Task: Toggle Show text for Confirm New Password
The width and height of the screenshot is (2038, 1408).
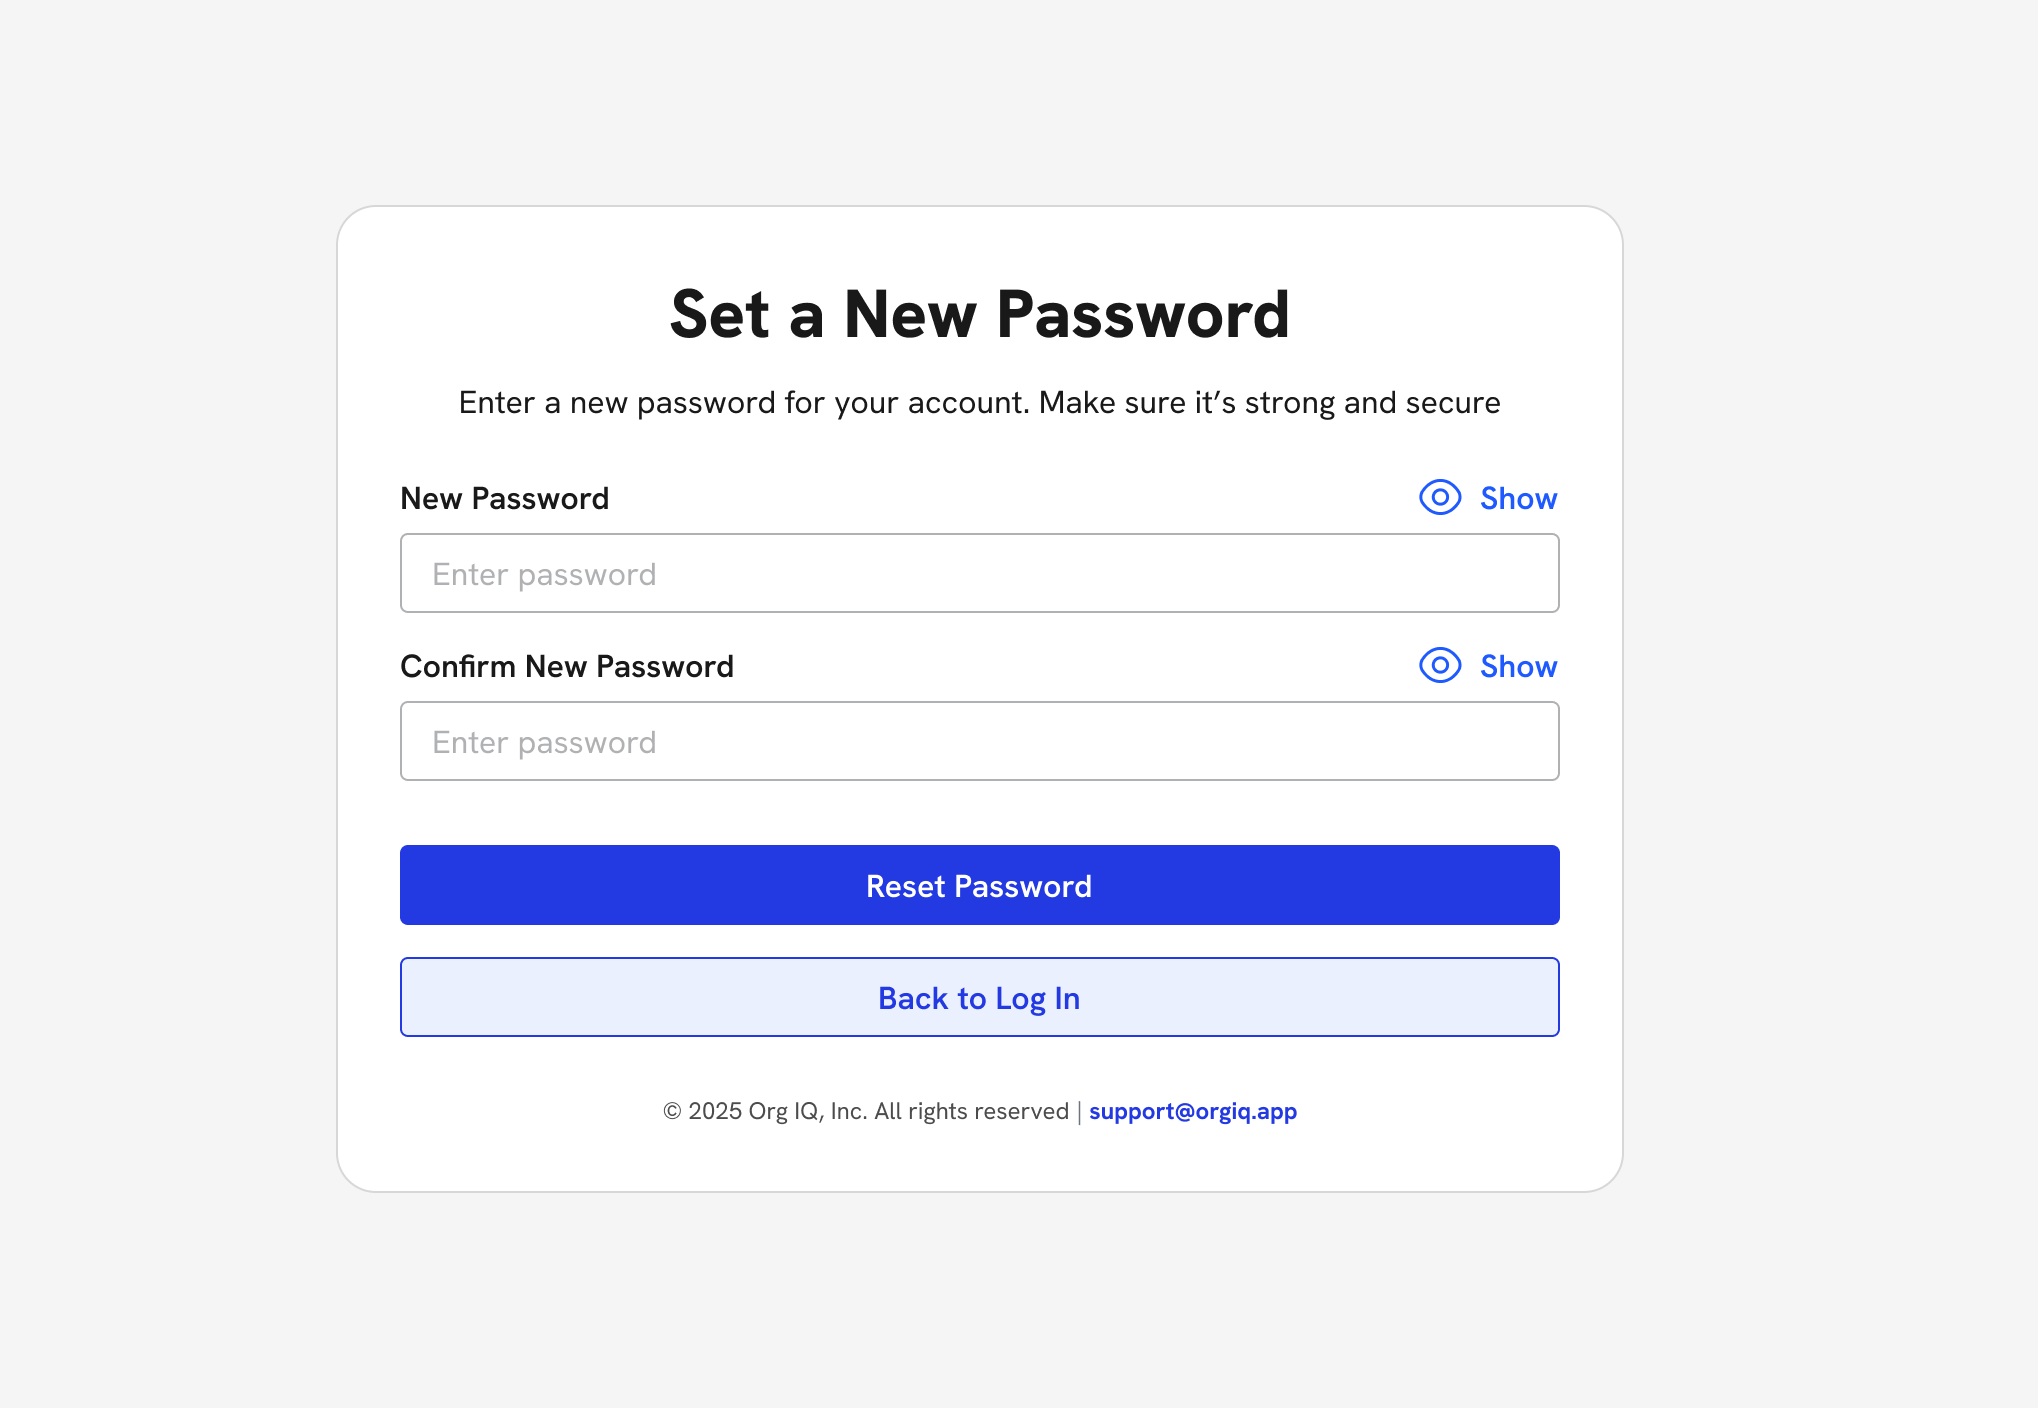Action: click(1518, 666)
